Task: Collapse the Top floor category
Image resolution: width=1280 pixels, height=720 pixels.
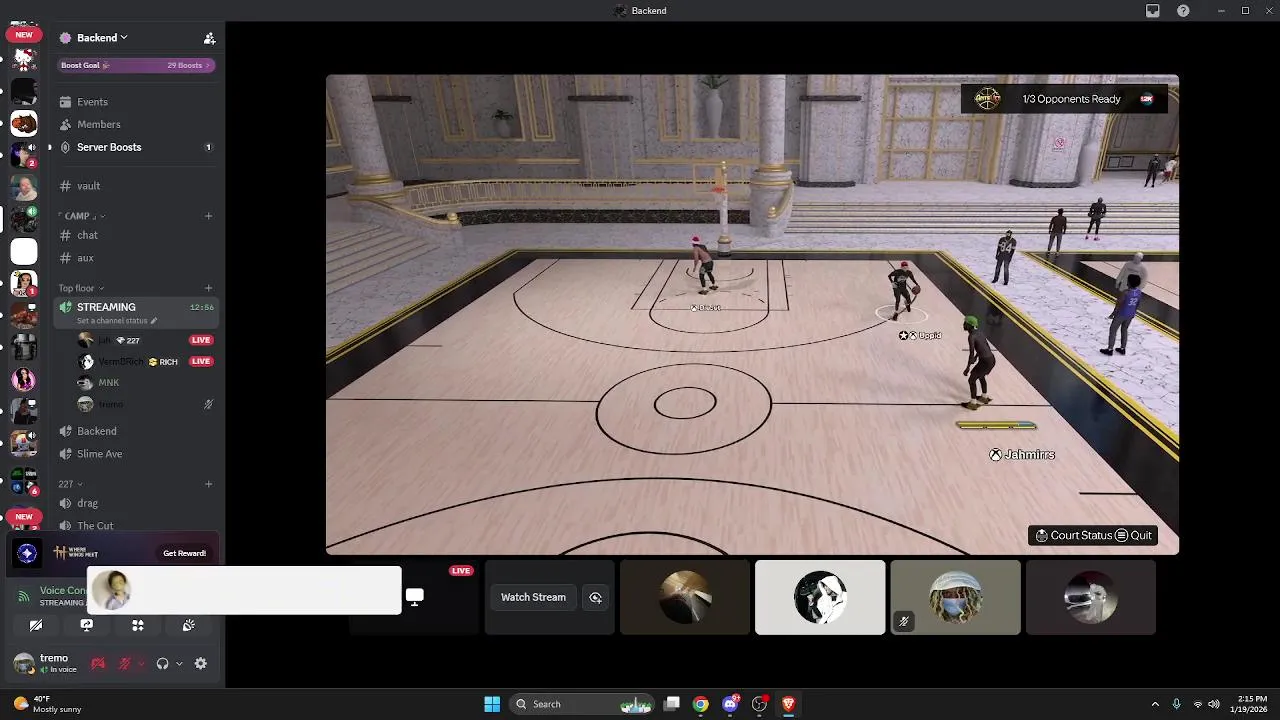Action: click(81, 288)
